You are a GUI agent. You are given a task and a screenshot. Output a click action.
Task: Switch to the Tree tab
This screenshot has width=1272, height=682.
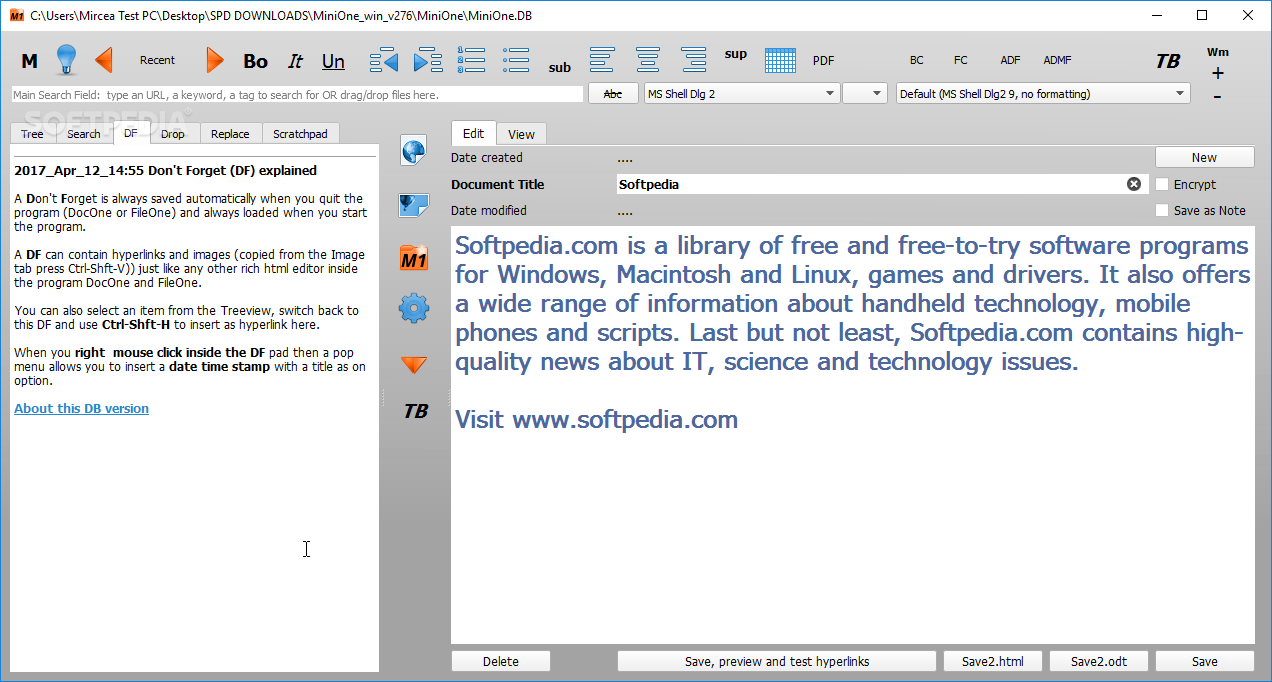[32, 134]
